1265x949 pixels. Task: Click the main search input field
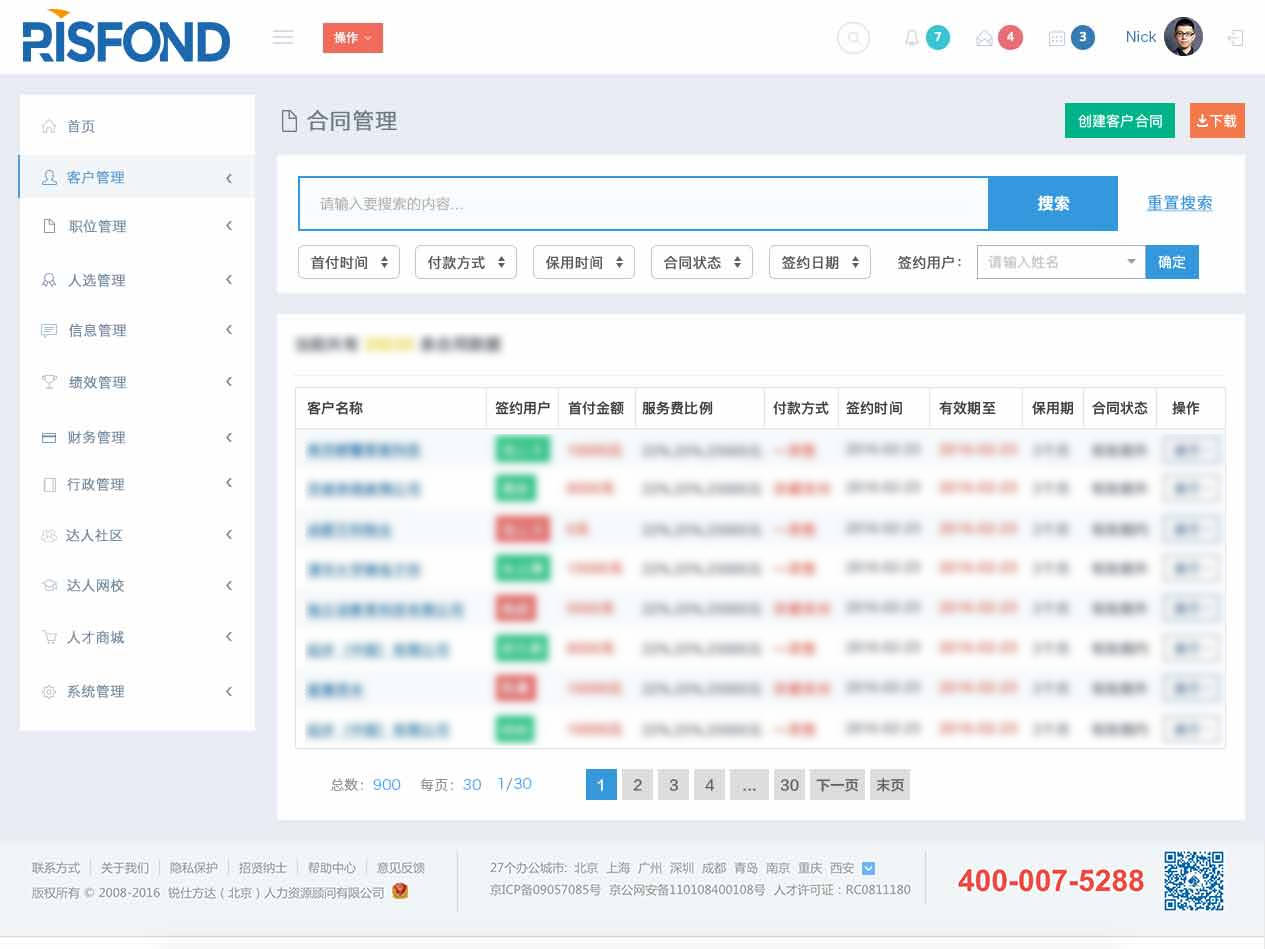(x=643, y=204)
